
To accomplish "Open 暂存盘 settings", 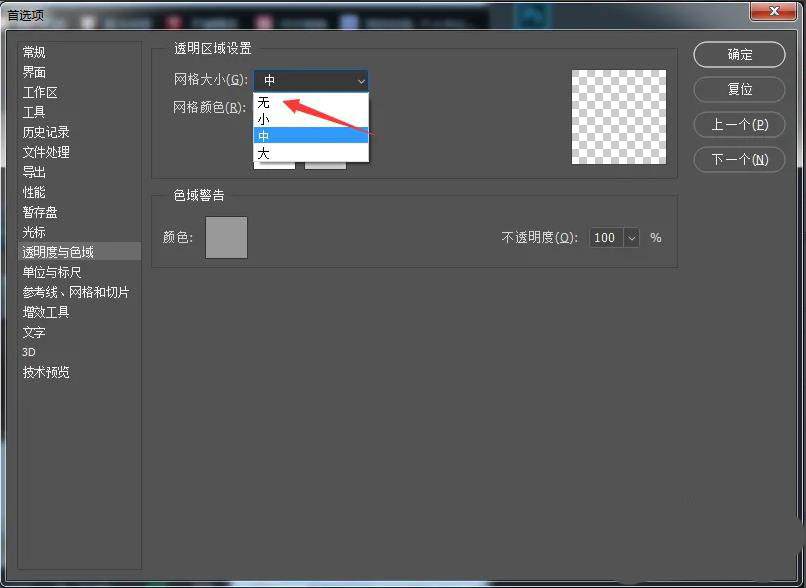I will [x=40, y=213].
